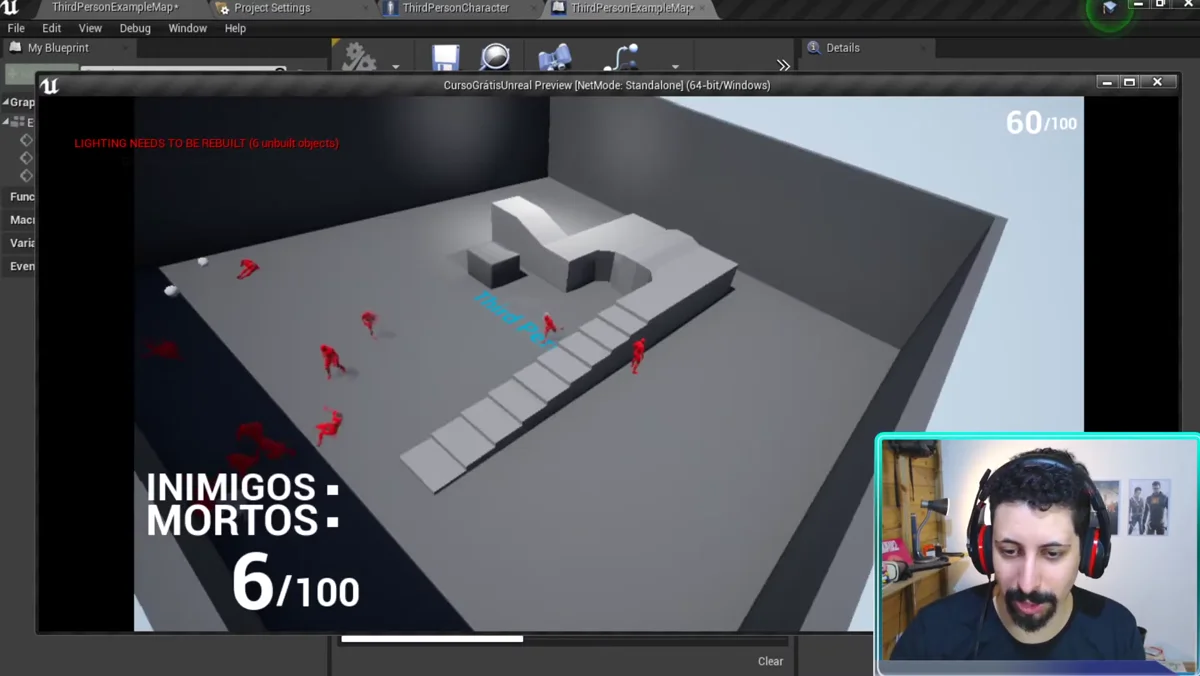The height and width of the screenshot is (676, 1200).
Task: Click the CursoGrátisUnreal Preview title bar
Action: point(607,85)
